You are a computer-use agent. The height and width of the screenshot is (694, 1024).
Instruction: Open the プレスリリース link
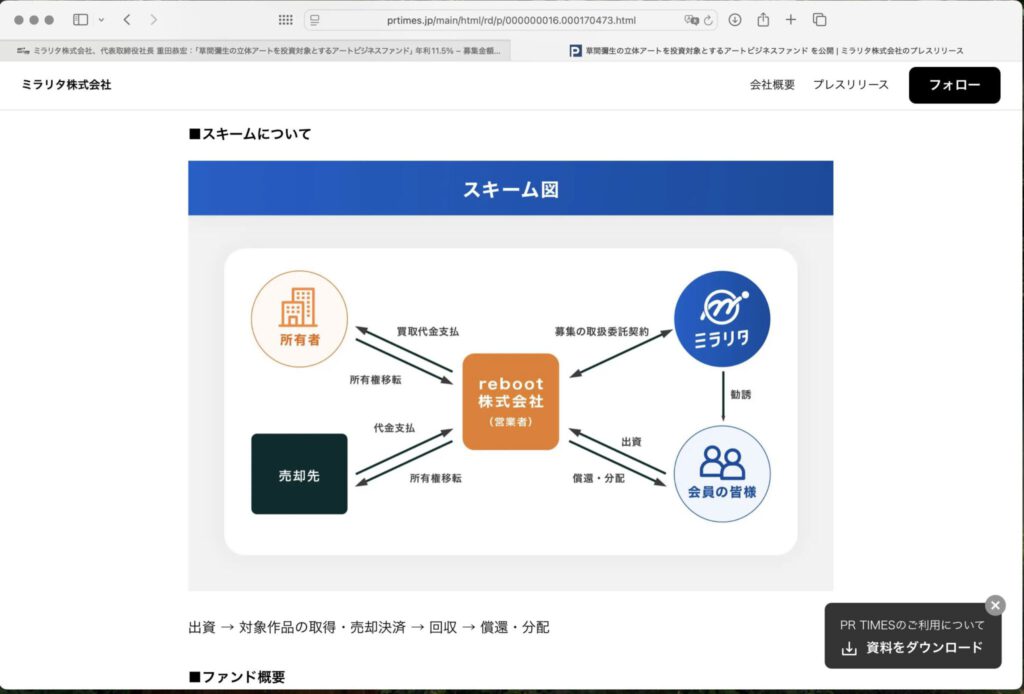coord(850,85)
